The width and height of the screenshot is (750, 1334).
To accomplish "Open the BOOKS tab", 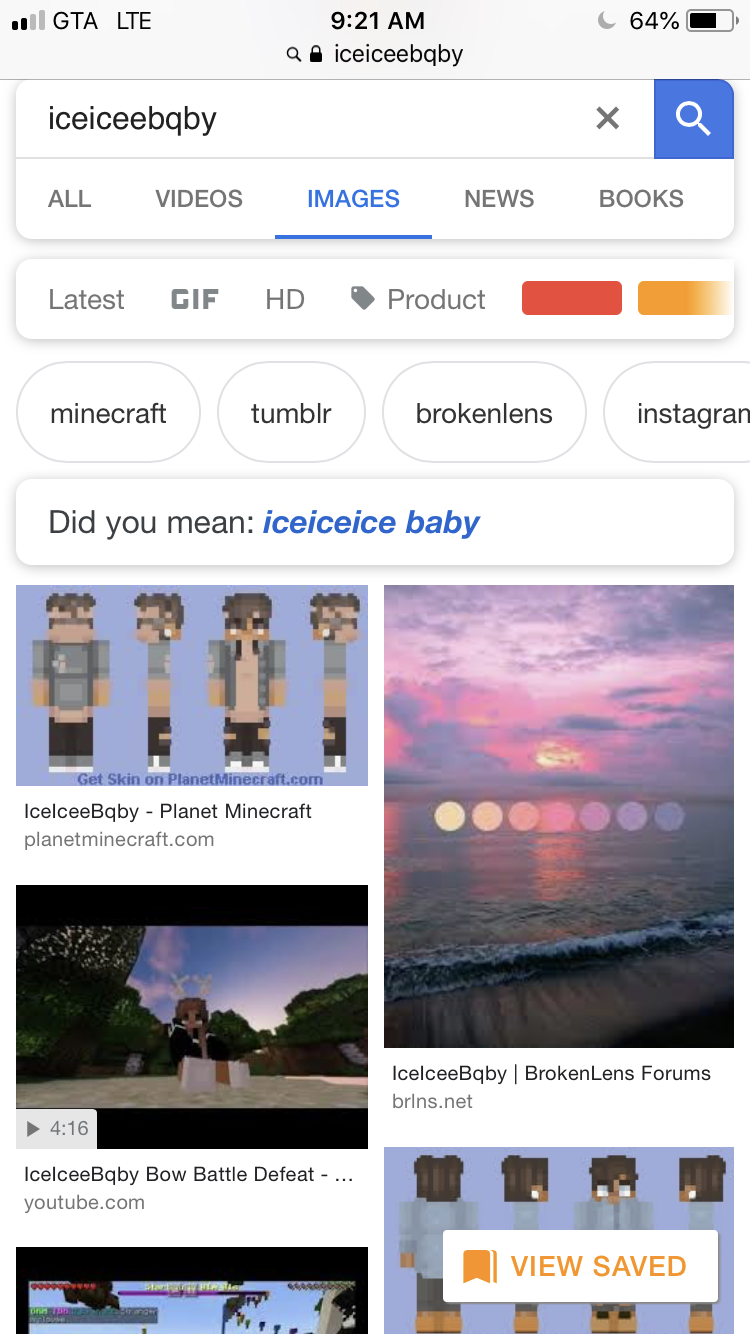I will 641,198.
